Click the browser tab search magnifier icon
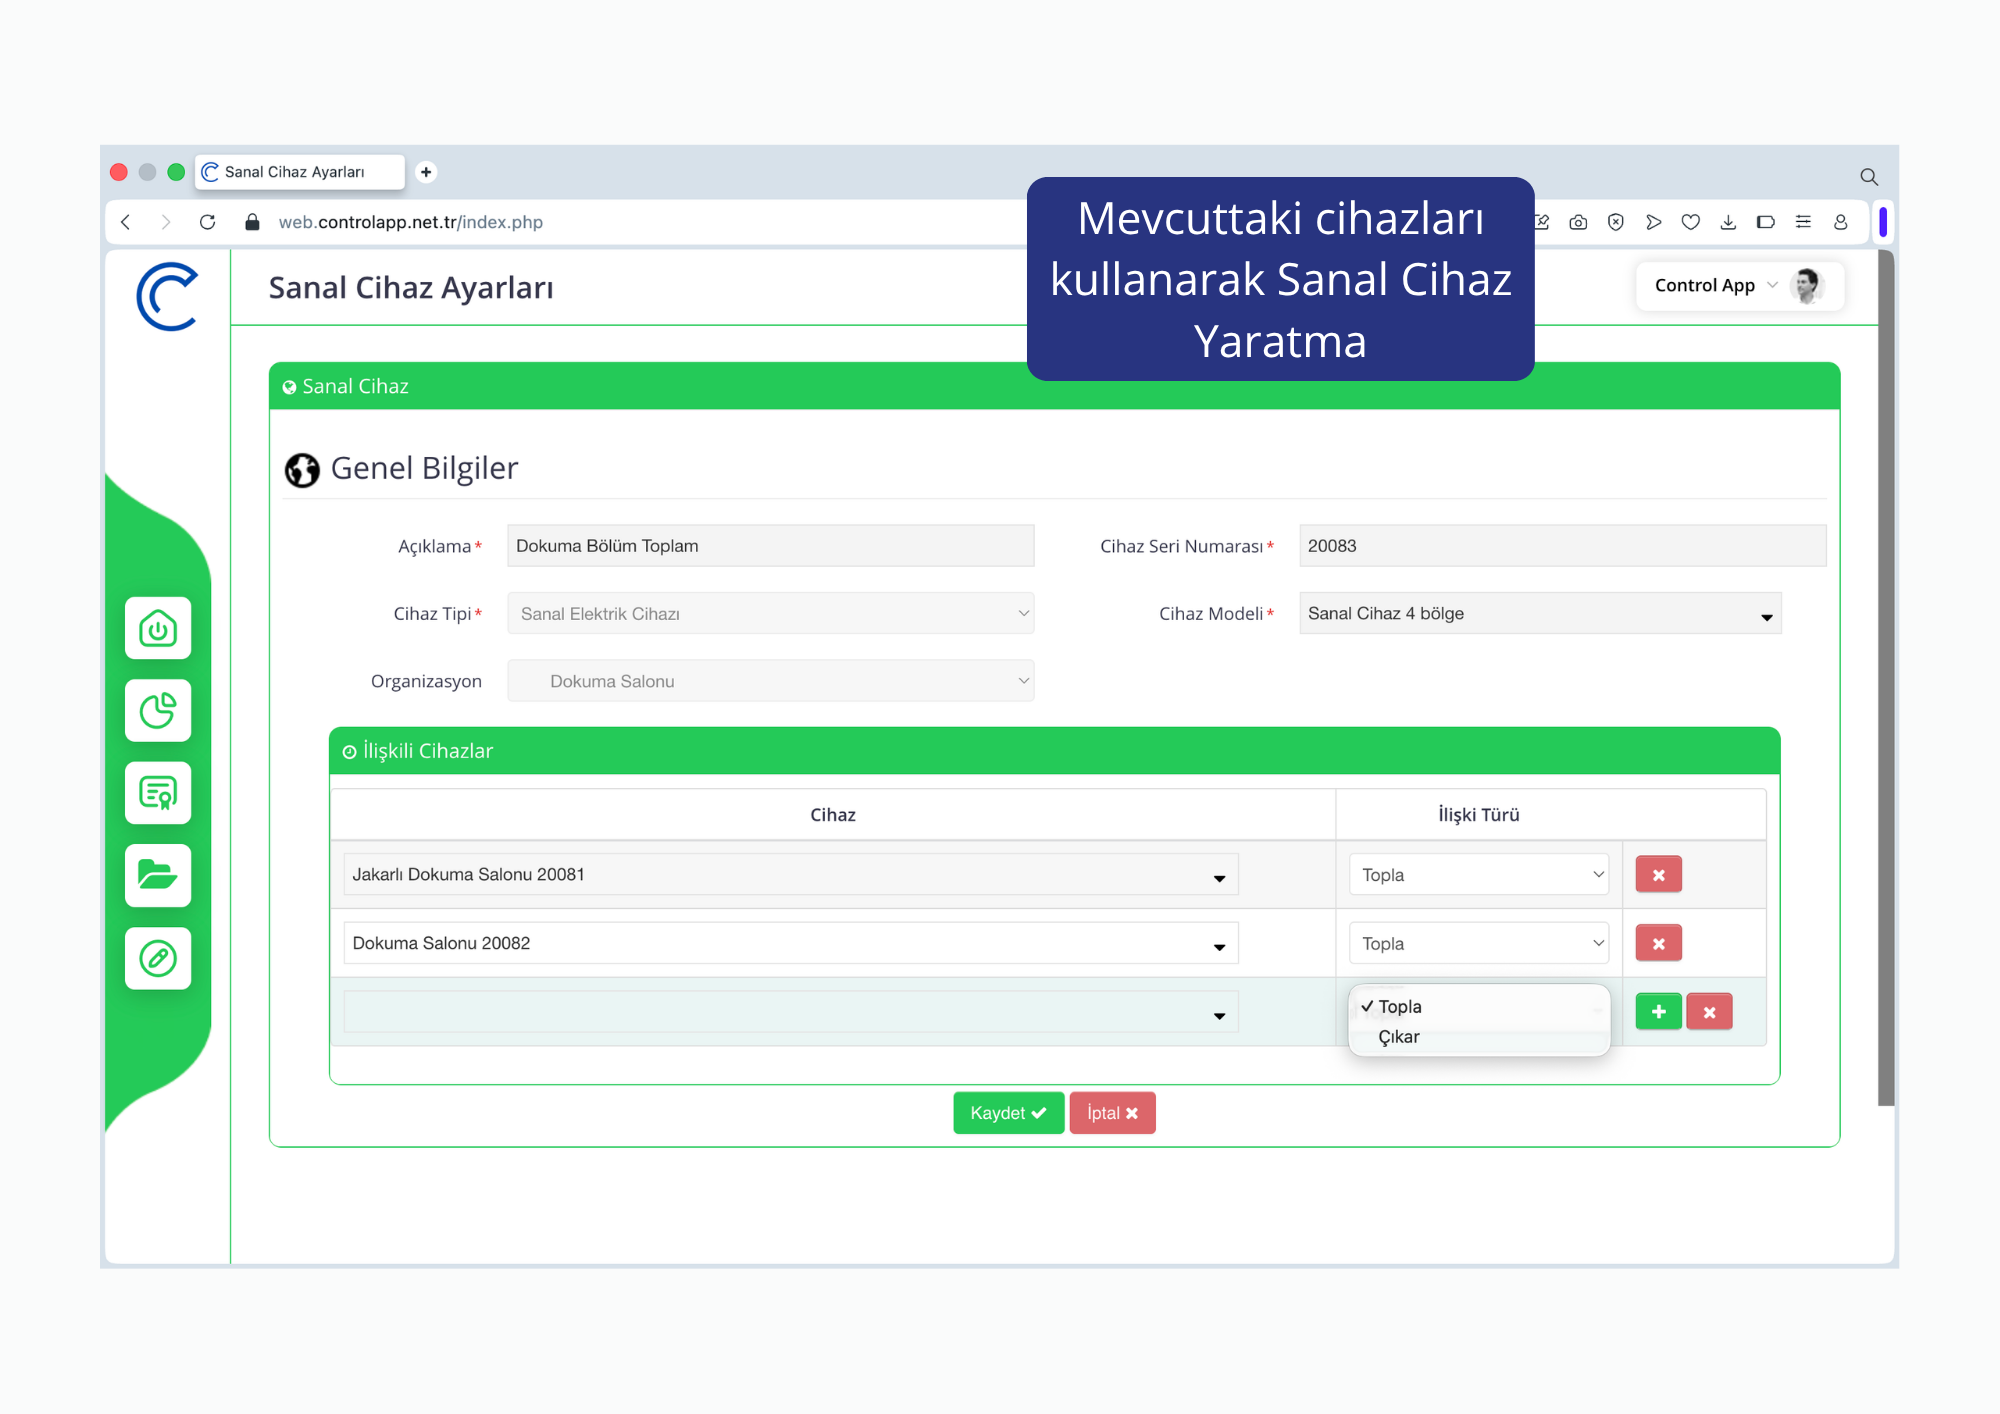Viewport: 2000px width, 1414px height. (1868, 177)
